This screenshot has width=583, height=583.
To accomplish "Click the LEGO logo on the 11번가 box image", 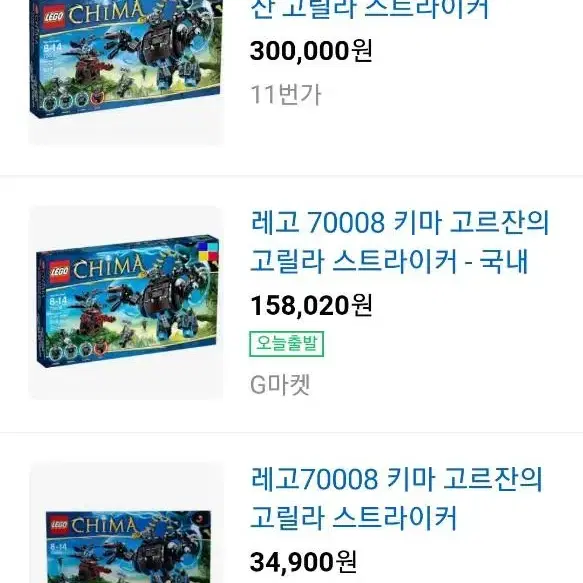I will pos(54,17).
